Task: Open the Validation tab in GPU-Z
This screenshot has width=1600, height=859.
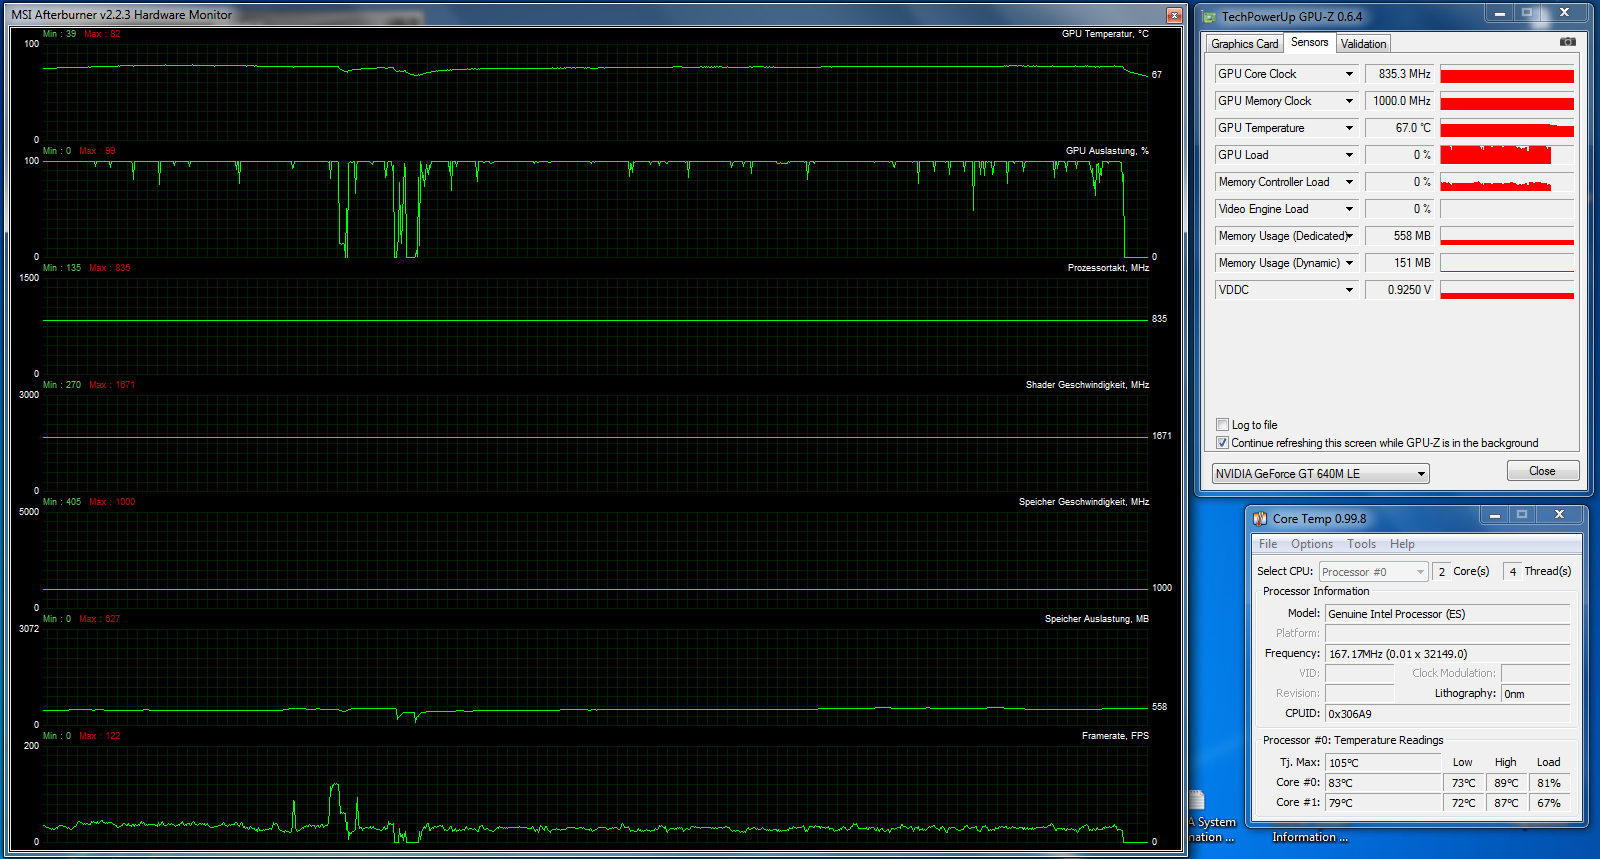Action: (1363, 44)
